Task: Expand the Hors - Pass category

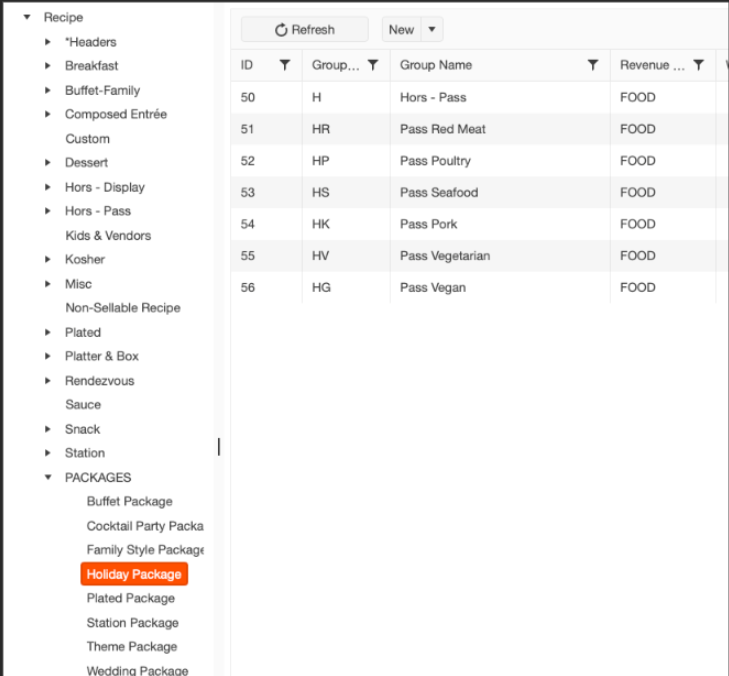Action: click(x=48, y=211)
